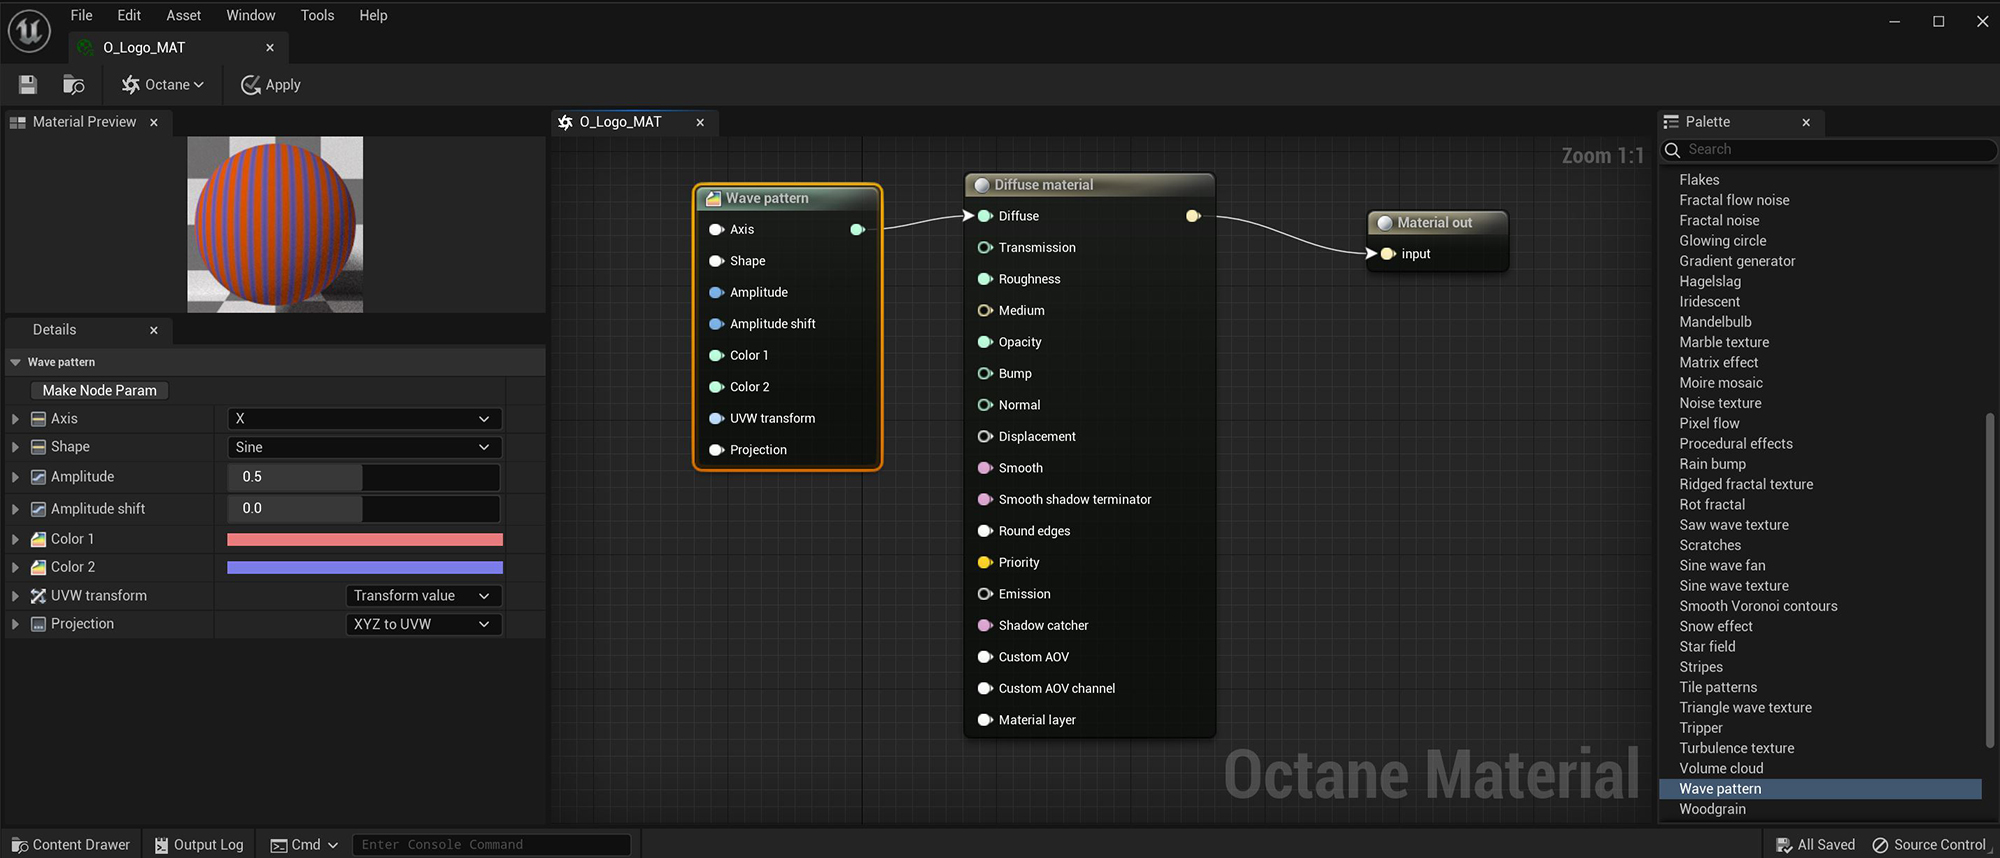Click the Color 1 property type icon
Image resolution: width=2000 pixels, height=858 pixels.
[x=38, y=539]
